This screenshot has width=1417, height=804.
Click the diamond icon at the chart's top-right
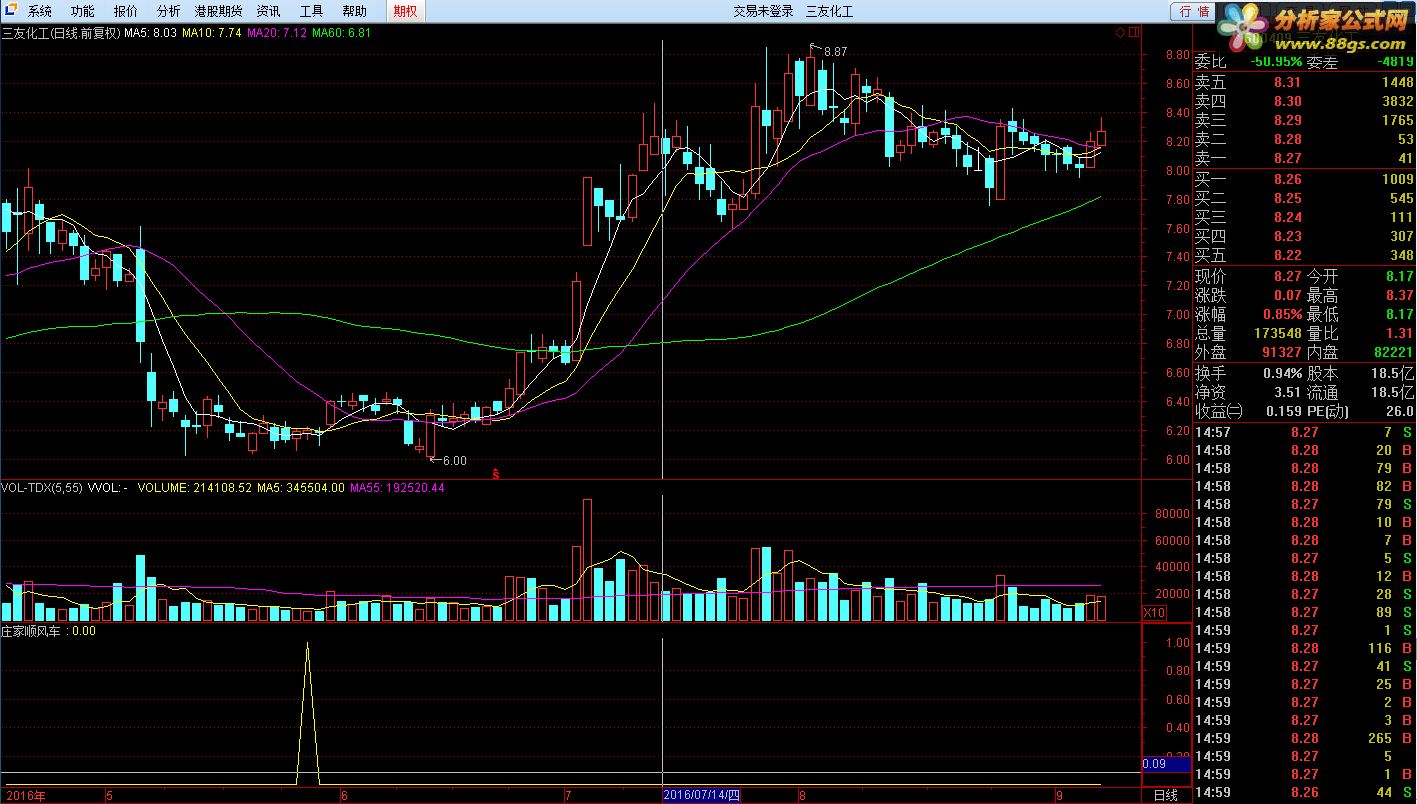[x=1120, y=32]
